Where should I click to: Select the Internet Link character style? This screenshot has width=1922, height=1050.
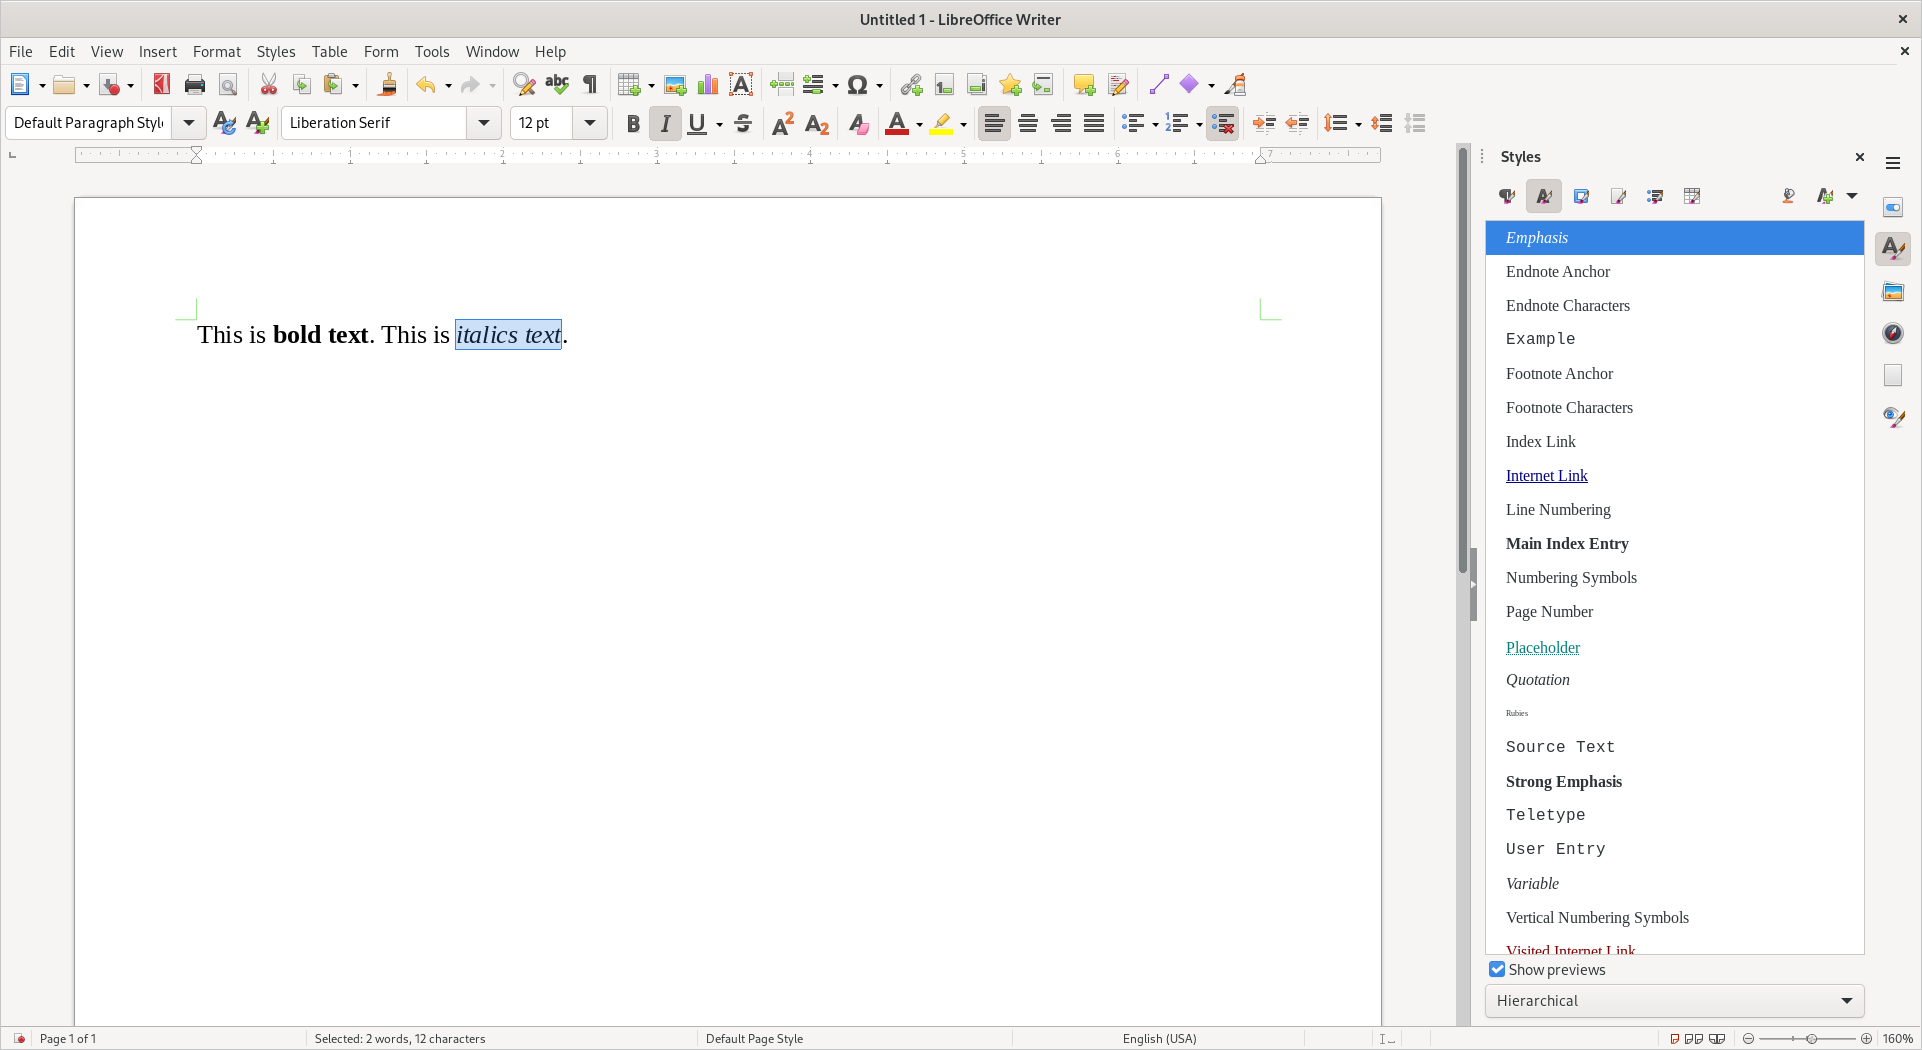point(1546,475)
